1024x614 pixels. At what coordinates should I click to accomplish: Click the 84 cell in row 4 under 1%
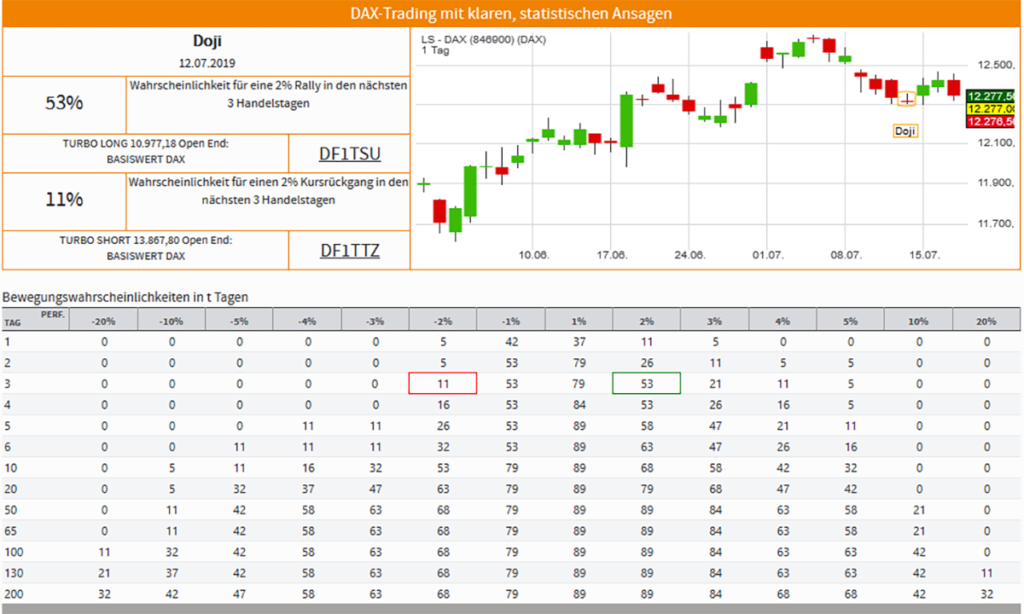pyautogui.click(x=579, y=405)
